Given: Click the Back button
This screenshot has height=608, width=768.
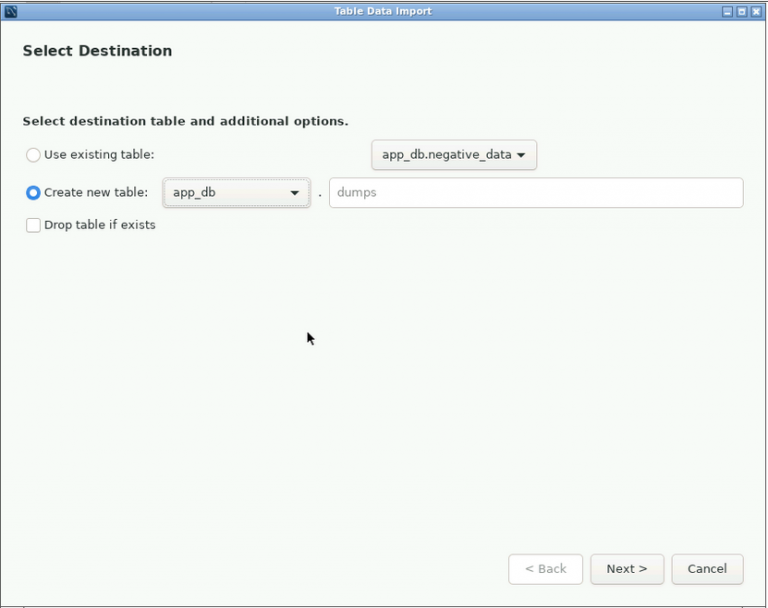Looking at the screenshot, I should click(x=545, y=569).
